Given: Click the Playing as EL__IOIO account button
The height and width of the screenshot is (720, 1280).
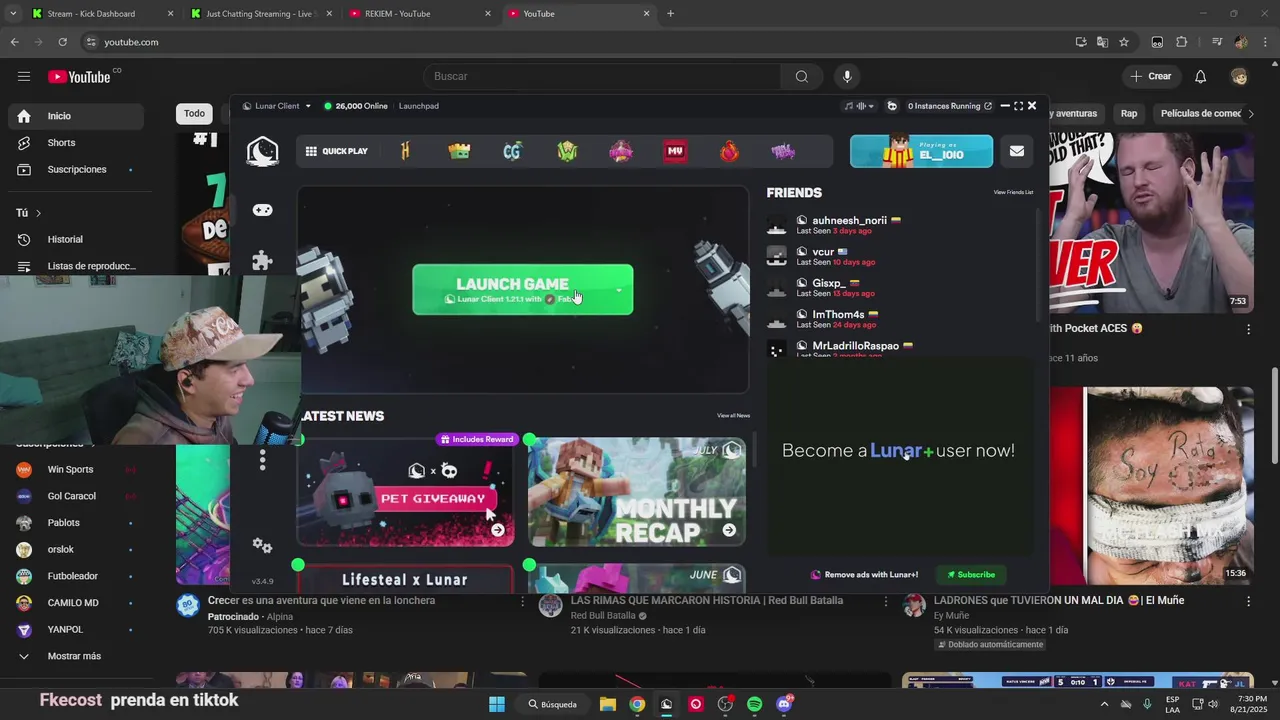Looking at the screenshot, I should [921, 151].
